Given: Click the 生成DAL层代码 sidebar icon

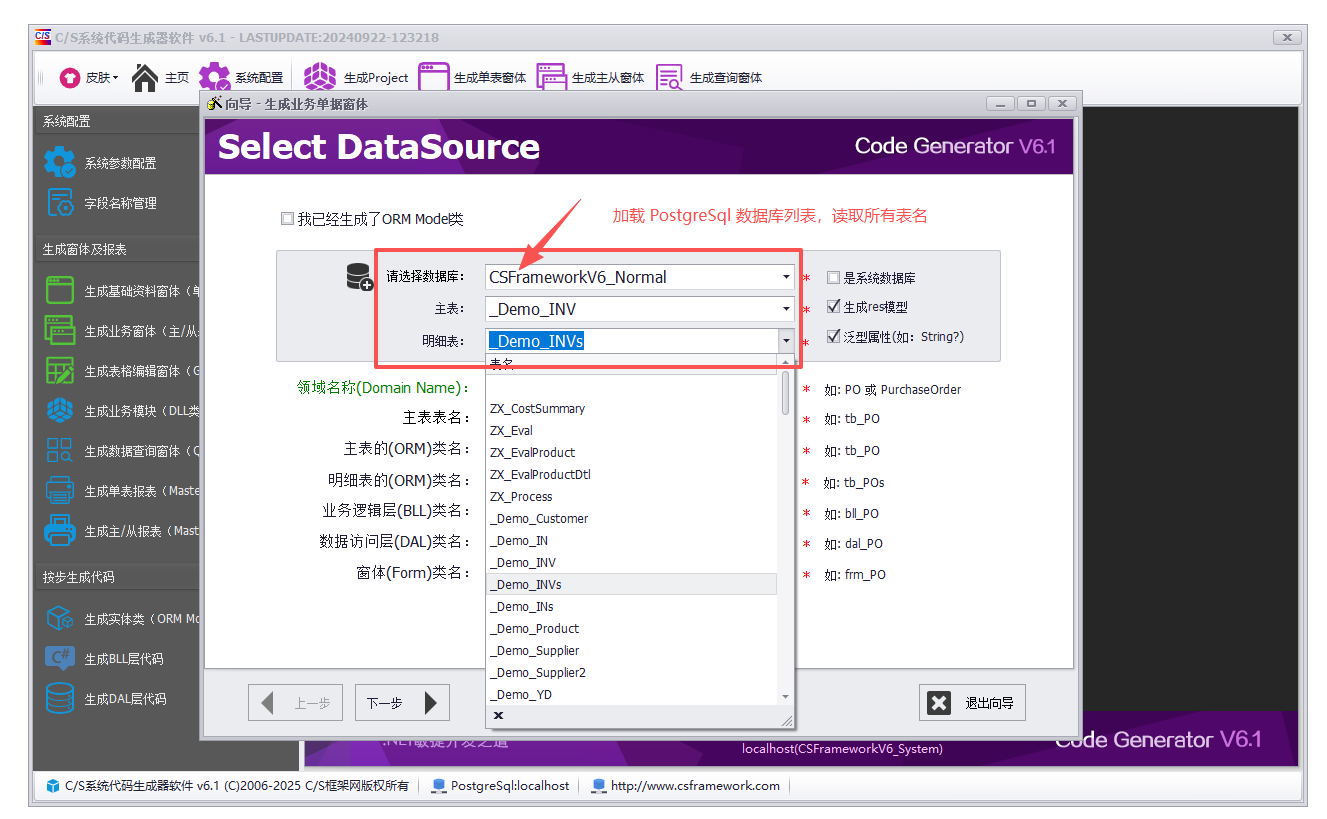Looking at the screenshot, I should coord(108,698).
